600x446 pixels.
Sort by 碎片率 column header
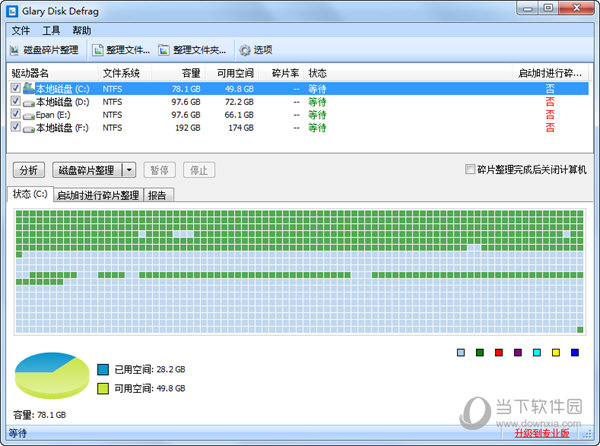(x=282, y=73)
